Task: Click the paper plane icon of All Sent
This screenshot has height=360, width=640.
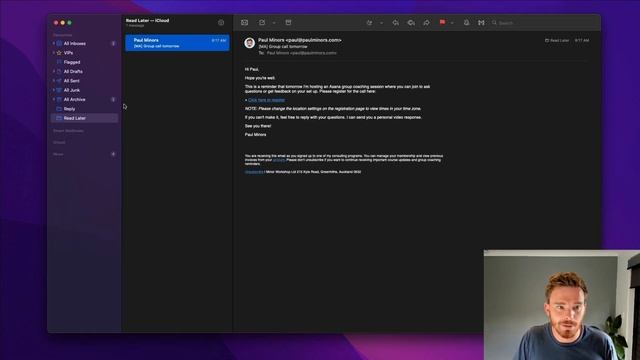Action: click(59, 81)
